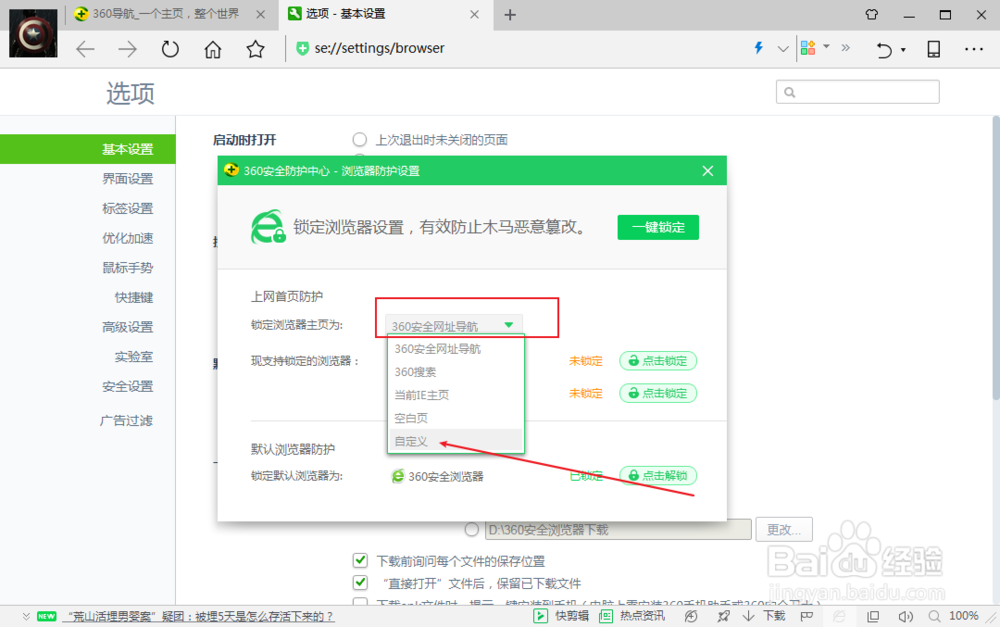Toggle "直接打开"文件后保留已下载文件 checkbox
This screenshot has width=1000, height=627.
point(360,582)
